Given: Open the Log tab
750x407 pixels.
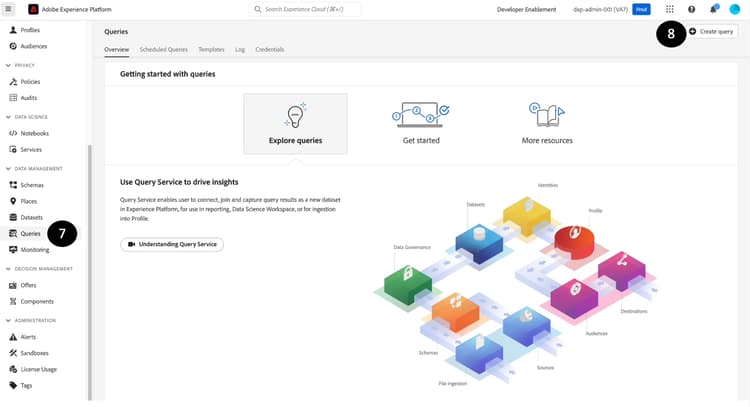Looking at the screenshot, I should [240, 49].
